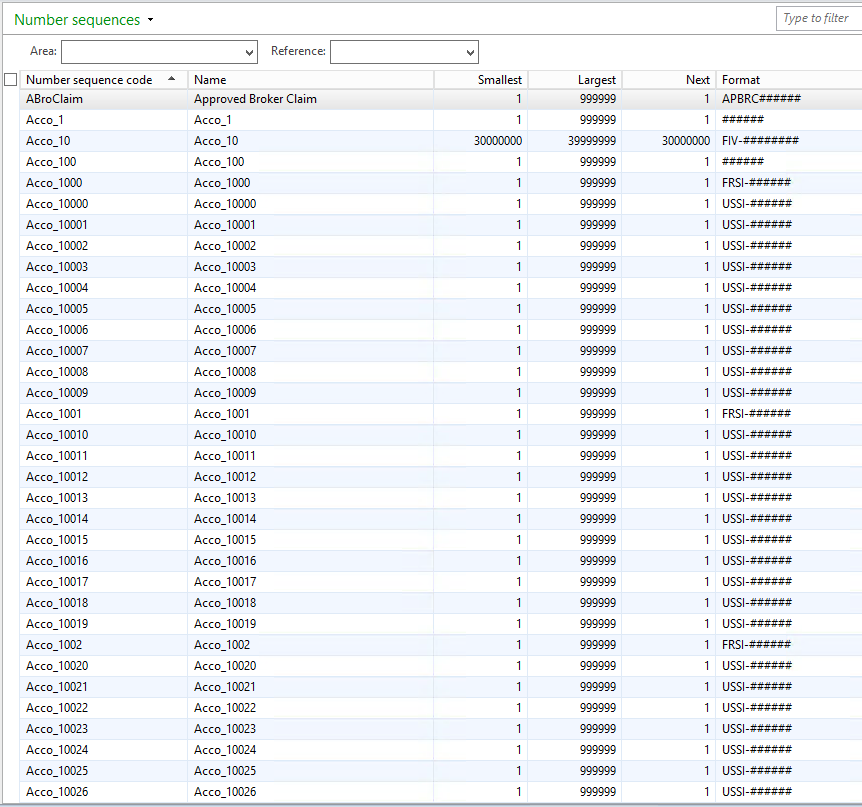Screen dimensions: 862x807
Task: Select the FRSI-###### format cell of Acco_1002
Action: coord(756,644)
